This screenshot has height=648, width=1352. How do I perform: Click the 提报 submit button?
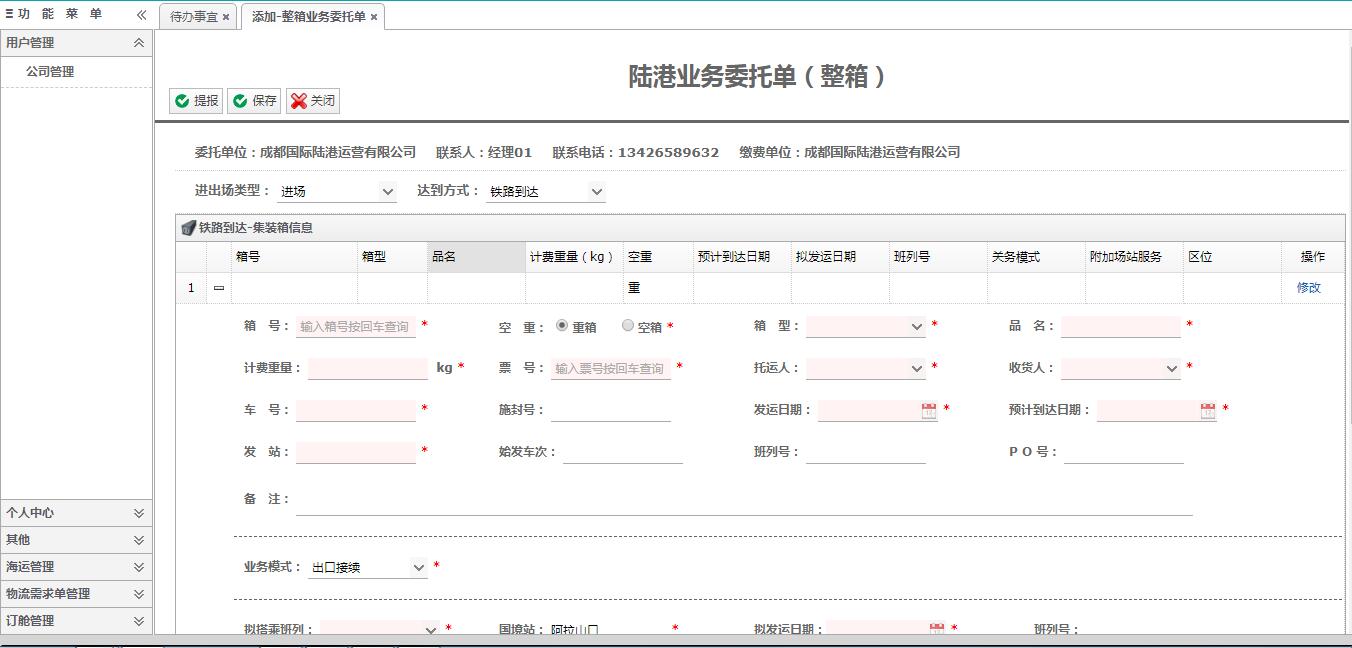click(x=196, y=101)
